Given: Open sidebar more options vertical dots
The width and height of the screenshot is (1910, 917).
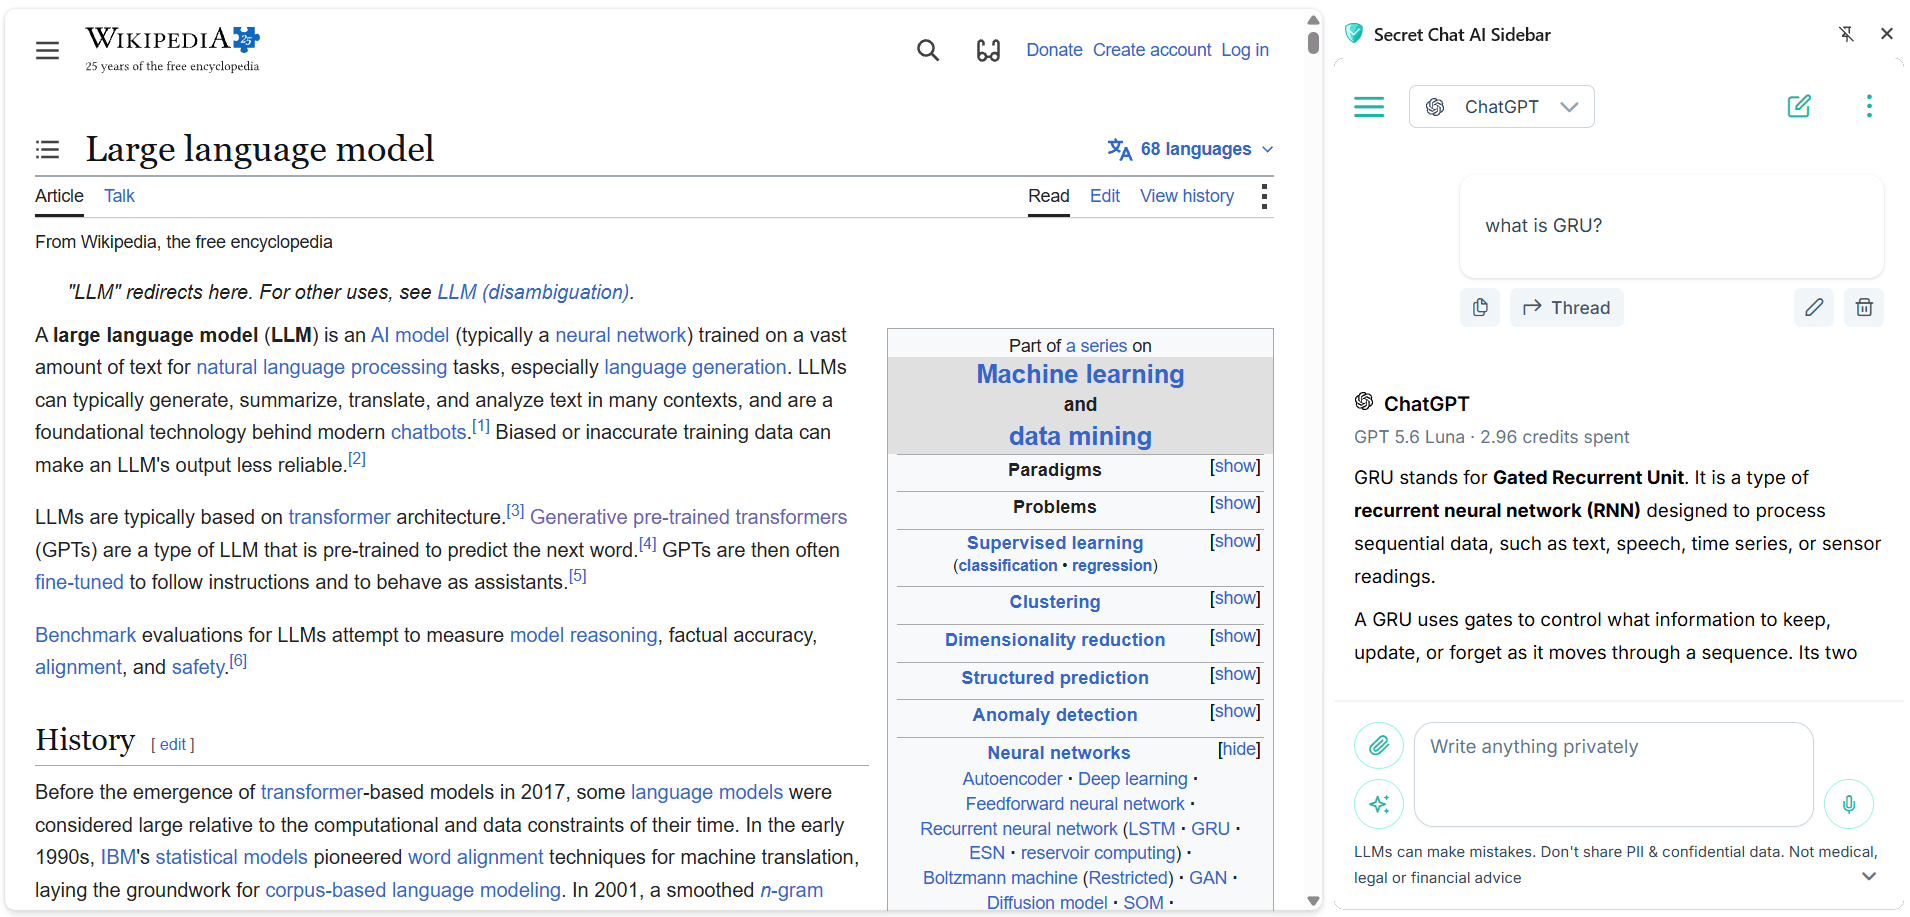Looking at the screenshot, I should pyautogui.click(x=1869, y=106).
